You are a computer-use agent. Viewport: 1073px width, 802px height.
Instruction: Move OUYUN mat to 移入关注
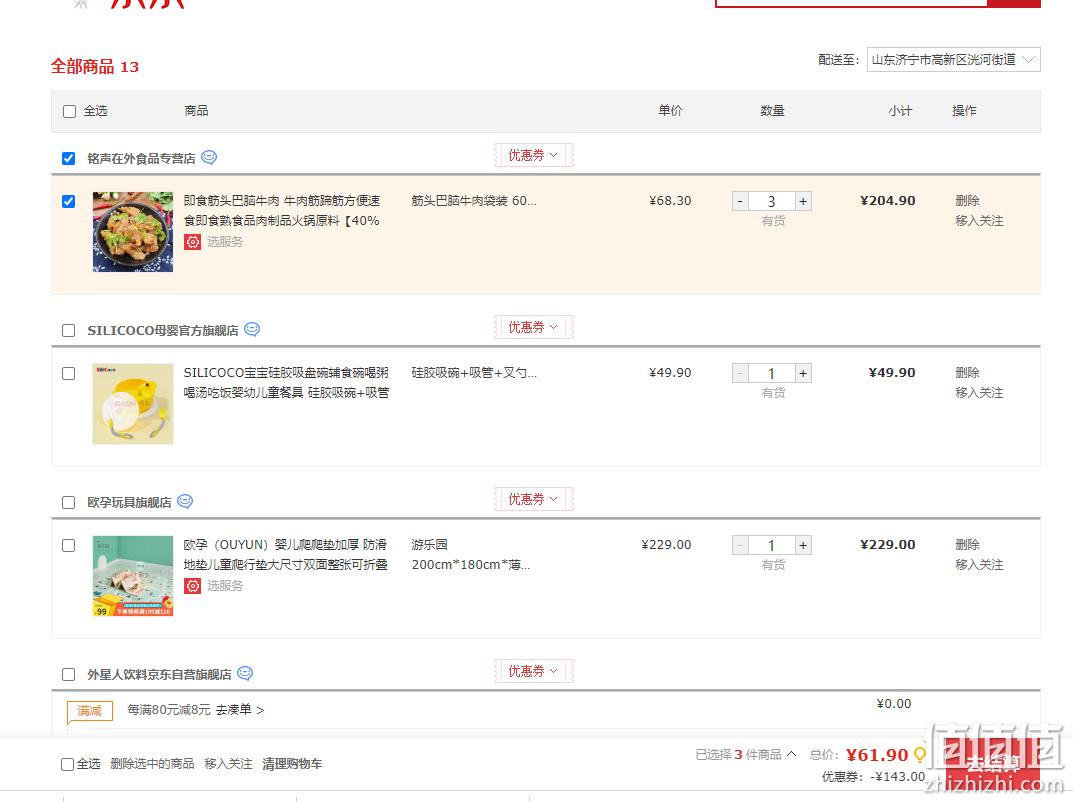pos(979,564)
